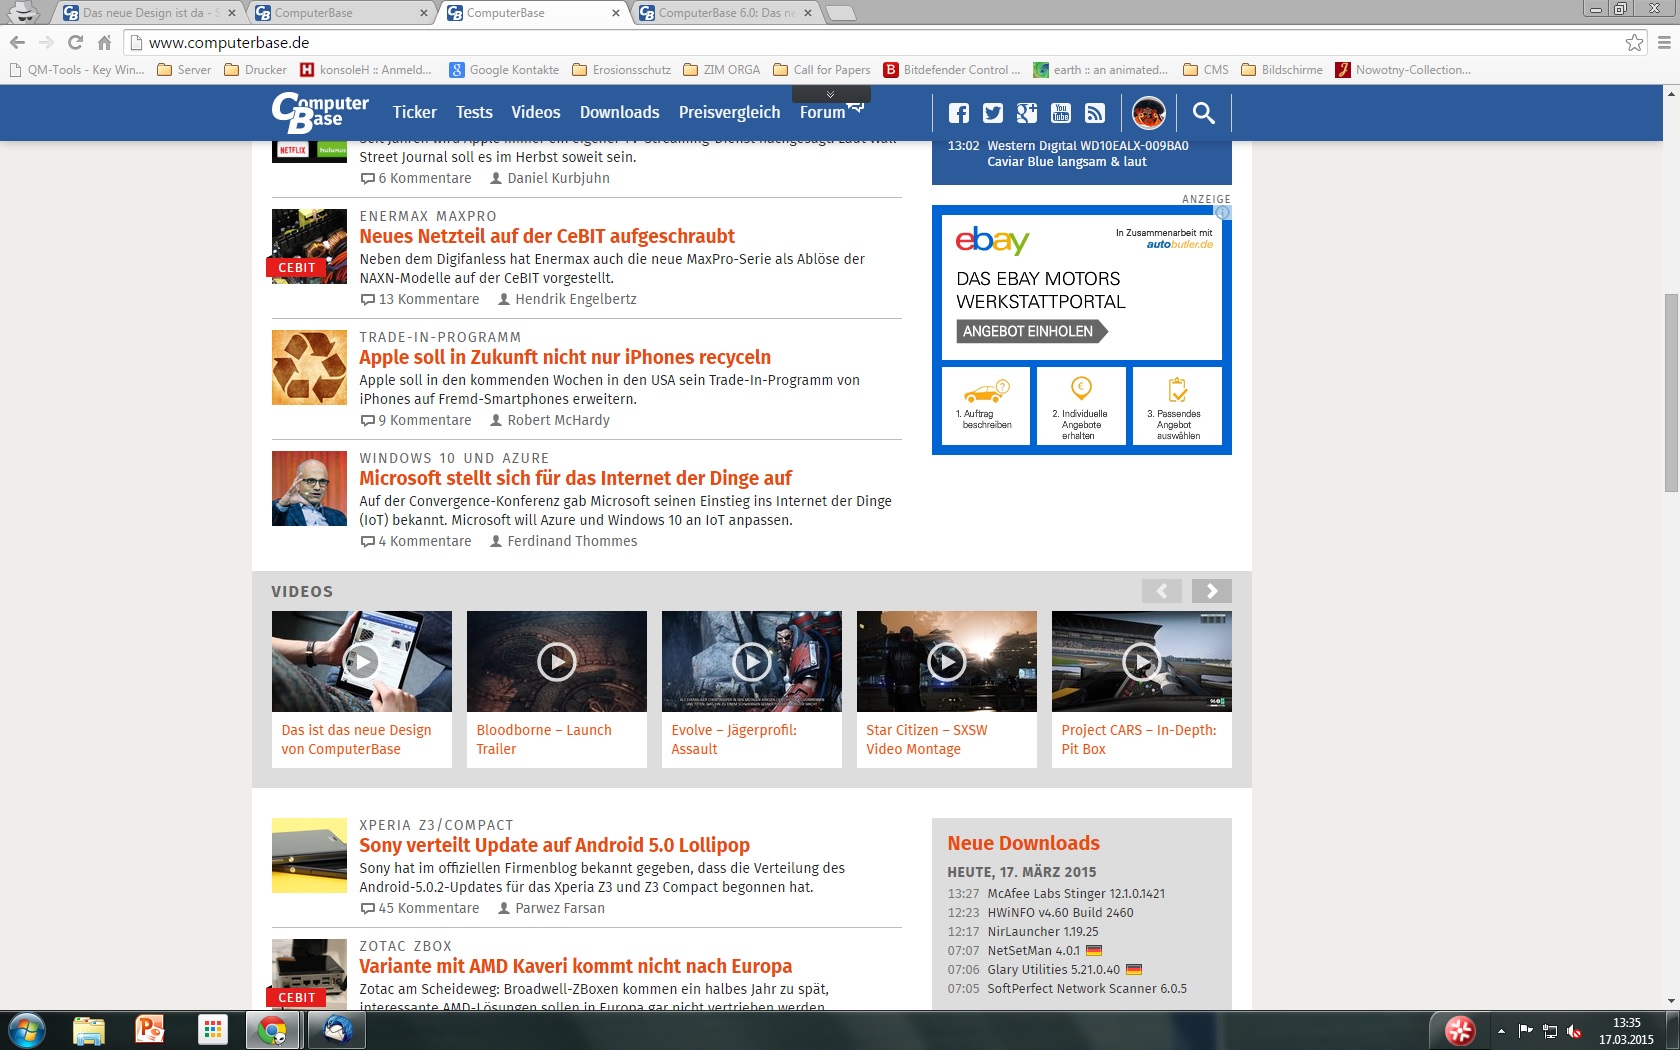The height and width of the screenshot is (1050, 1680).
Task: Open site search magnifier
Action: (x=1204, y=113)
